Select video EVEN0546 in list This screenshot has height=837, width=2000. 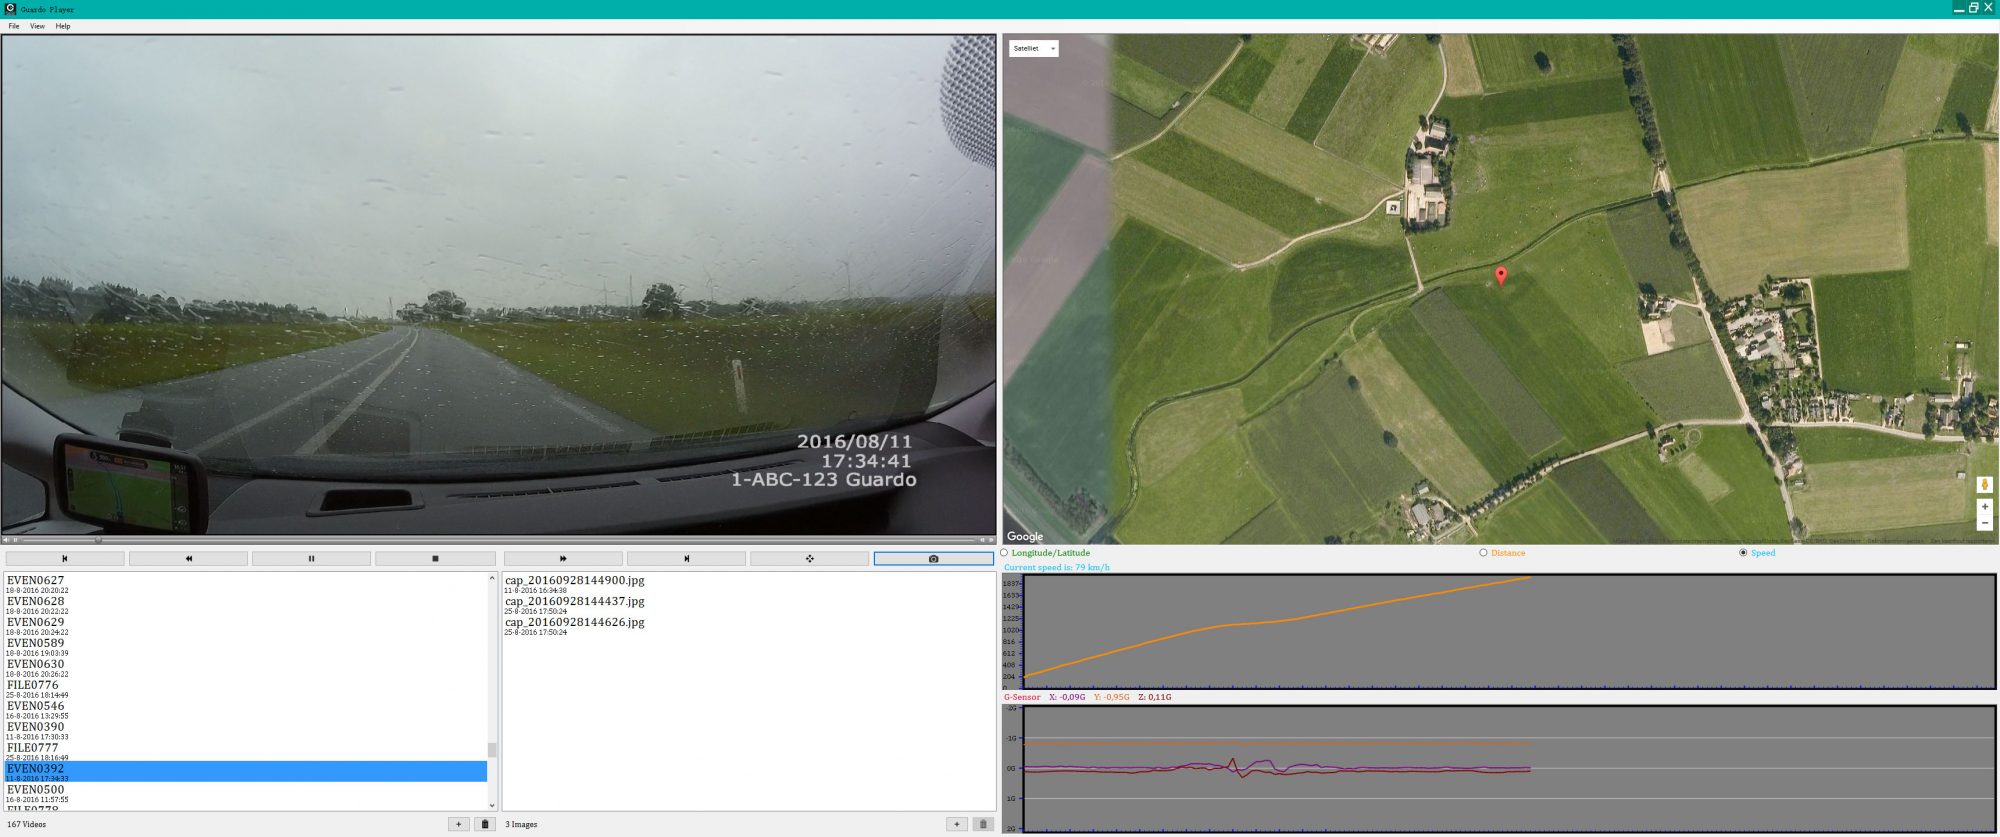[x=245, y=710]
